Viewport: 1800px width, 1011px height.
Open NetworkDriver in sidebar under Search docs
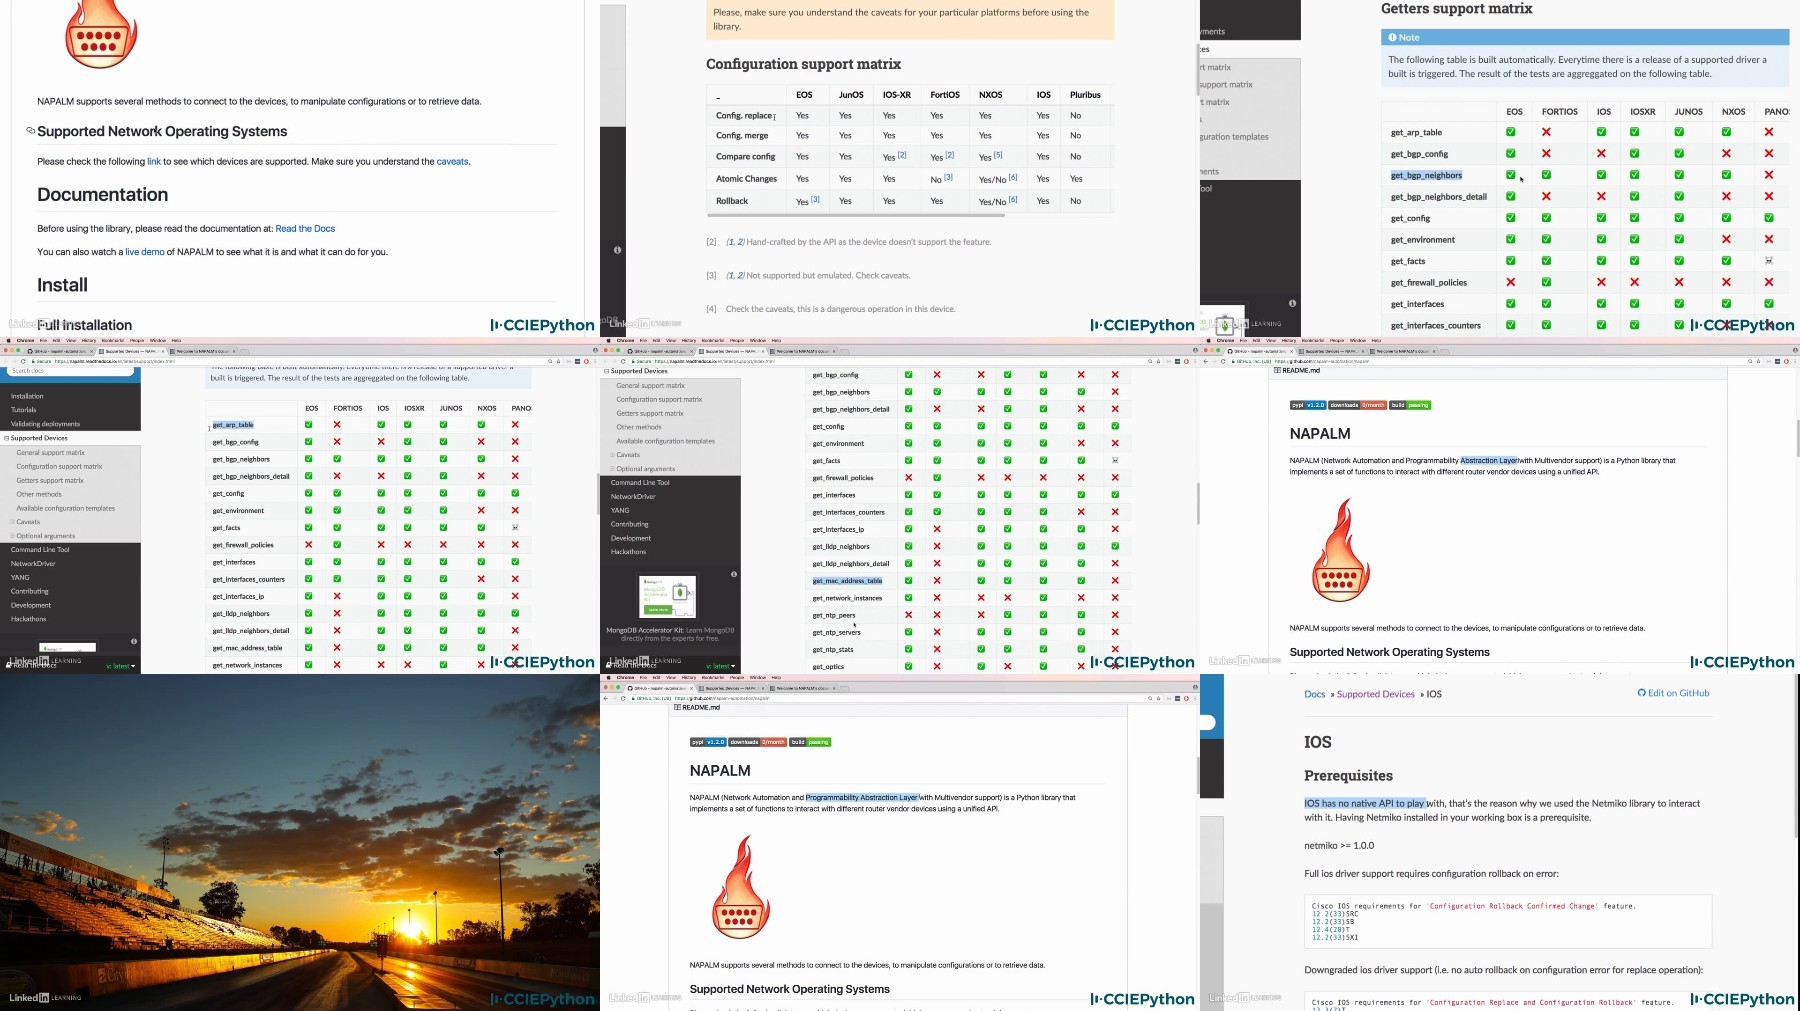pos(33,564)
